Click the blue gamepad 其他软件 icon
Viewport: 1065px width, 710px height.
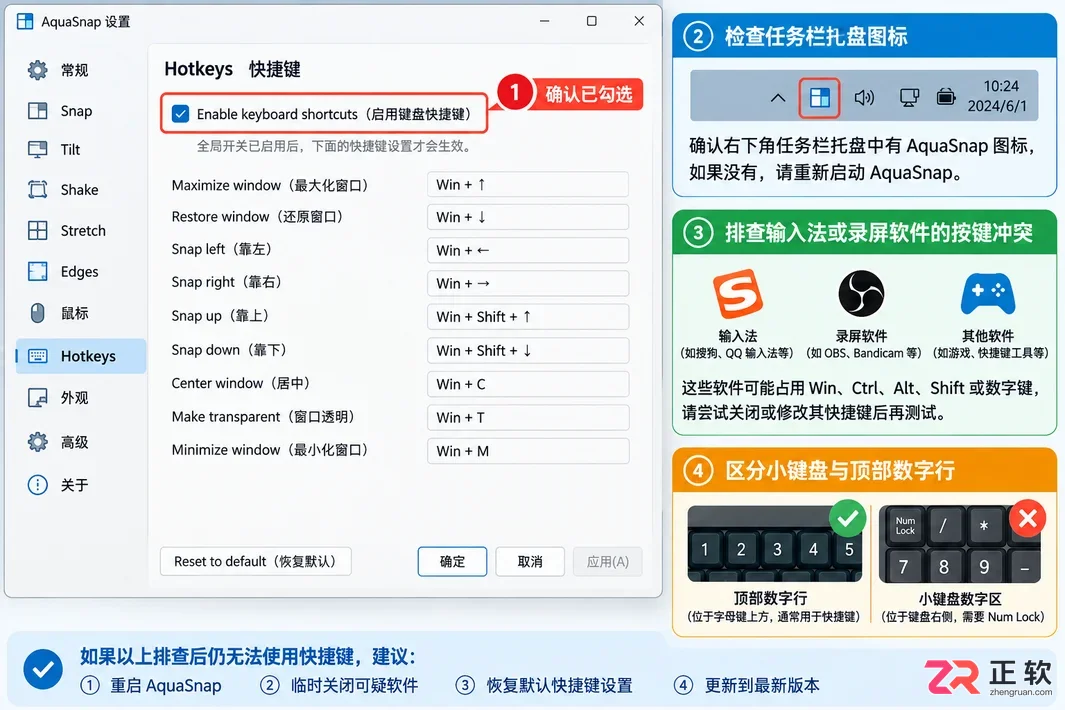click(988, 294)
